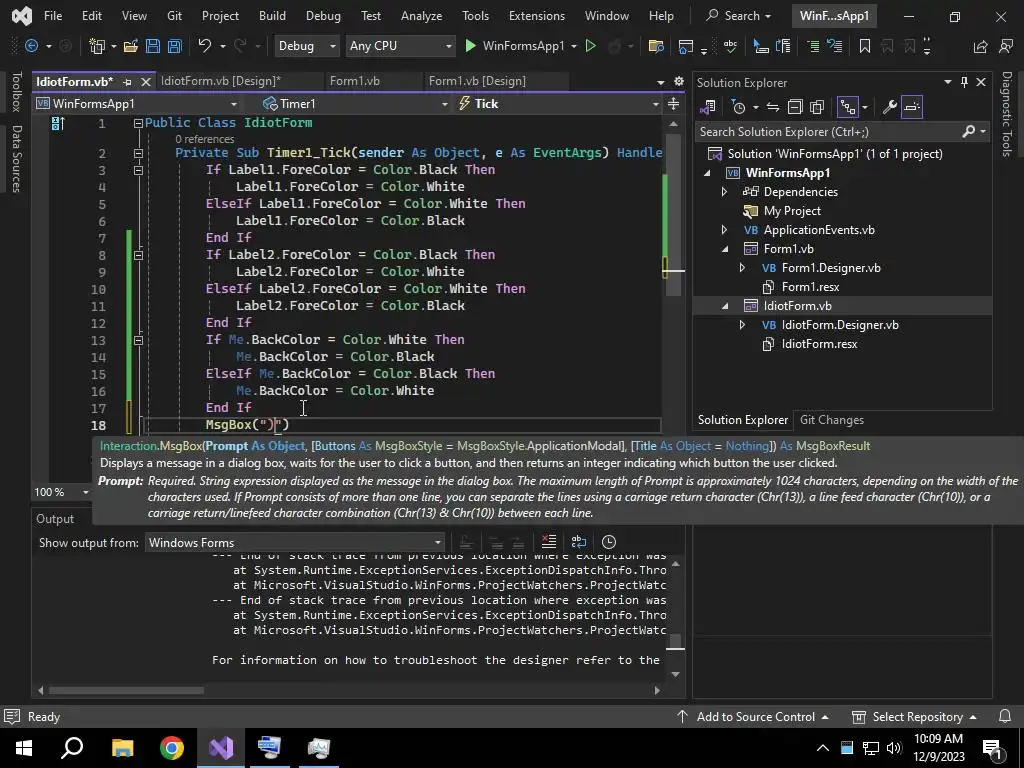
Task: Toggle a bookmark with the bookmark icon
Action: click(x=865, y=46)
